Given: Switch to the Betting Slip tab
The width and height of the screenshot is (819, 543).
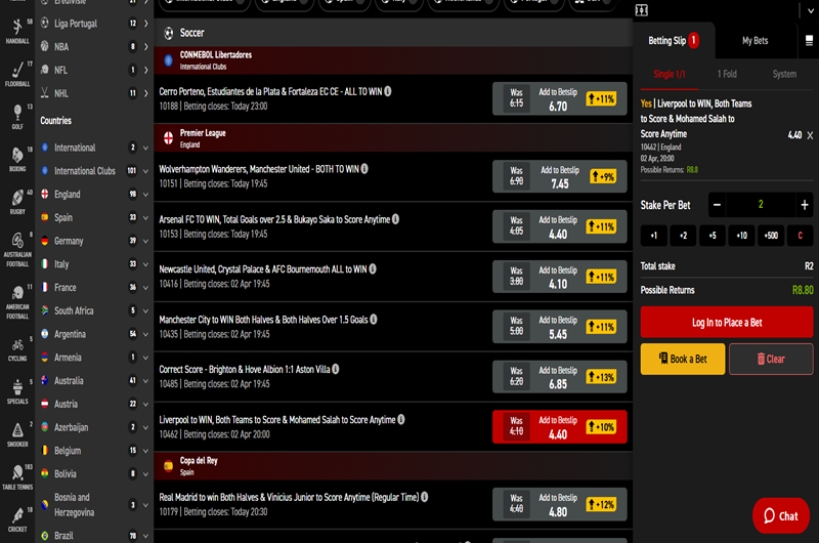Looking at the screenshot, I should (673, 40).
